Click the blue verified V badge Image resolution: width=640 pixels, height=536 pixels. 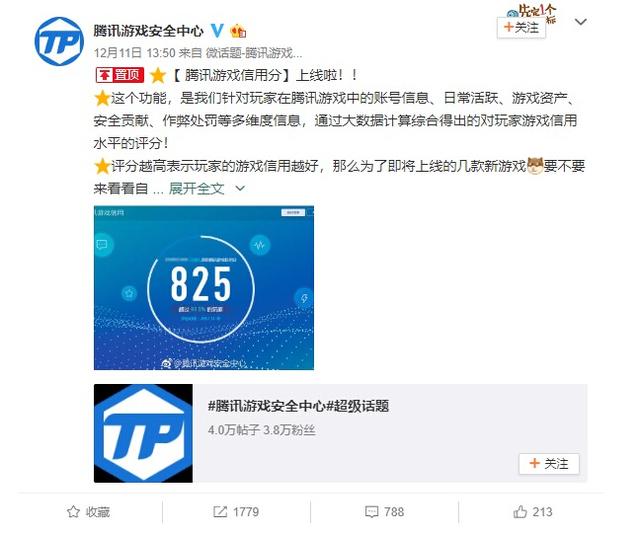coord(217,30)
